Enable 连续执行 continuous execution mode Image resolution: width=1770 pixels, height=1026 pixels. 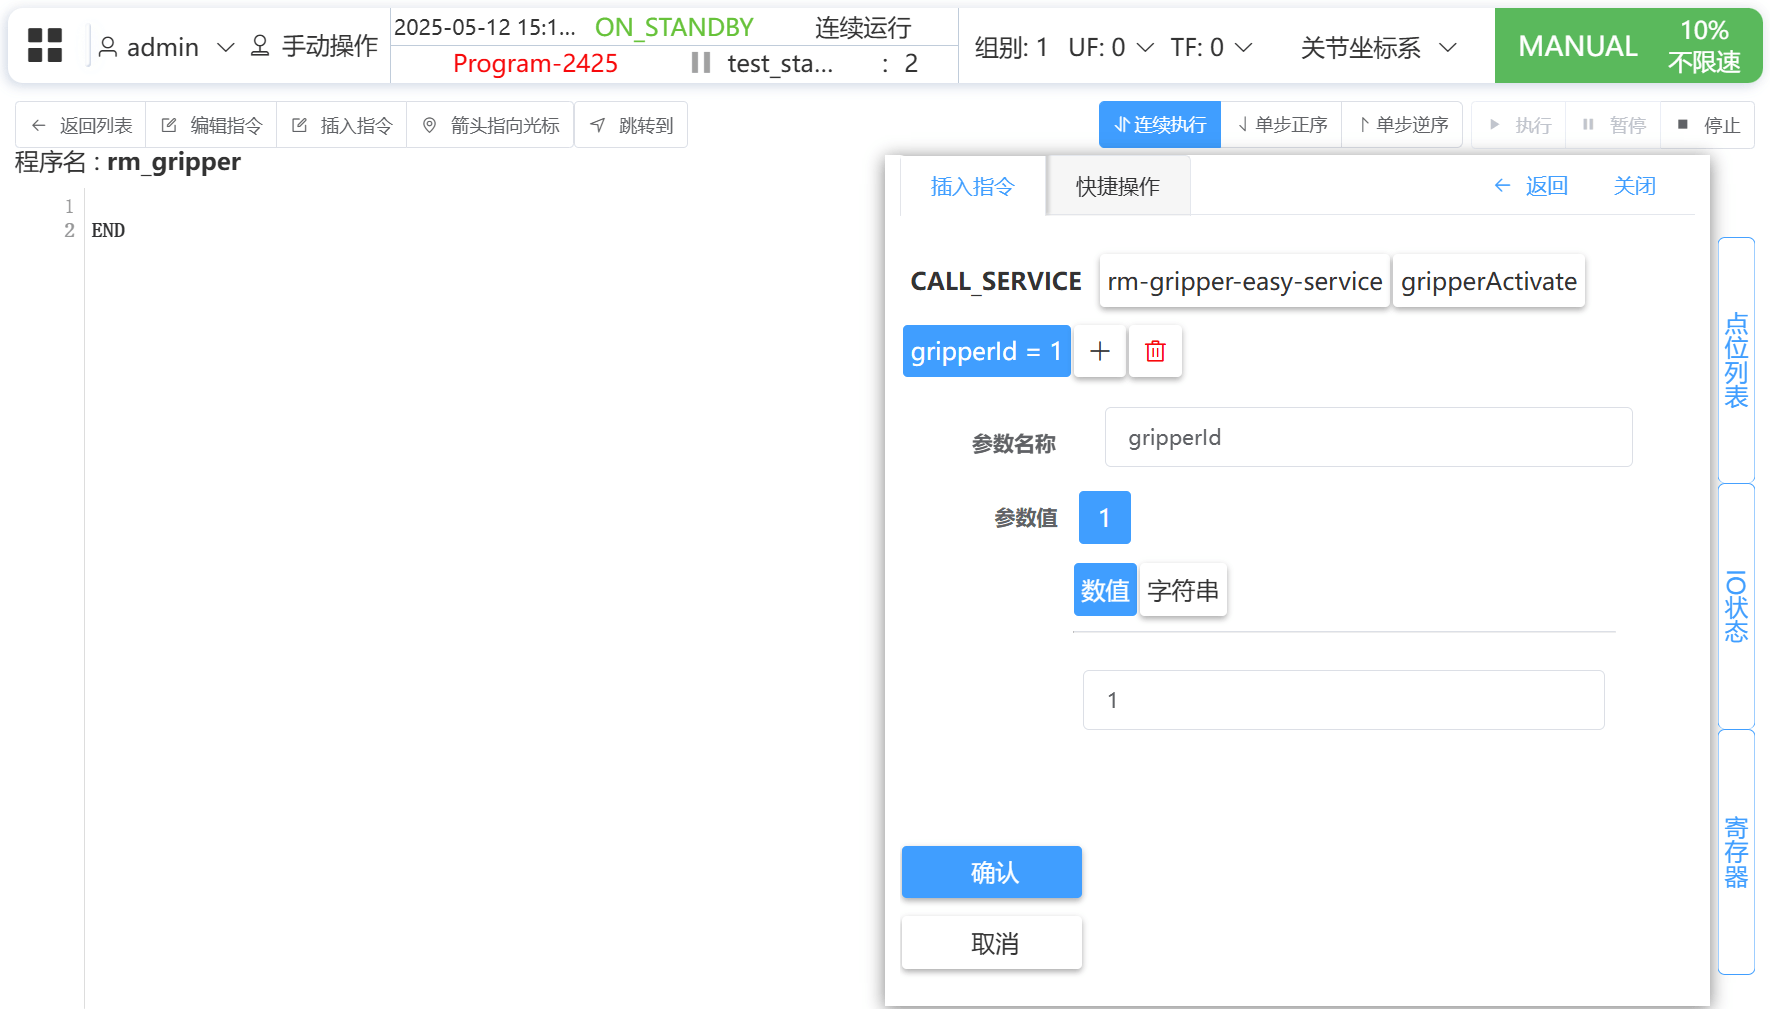tap(1159, 125)
